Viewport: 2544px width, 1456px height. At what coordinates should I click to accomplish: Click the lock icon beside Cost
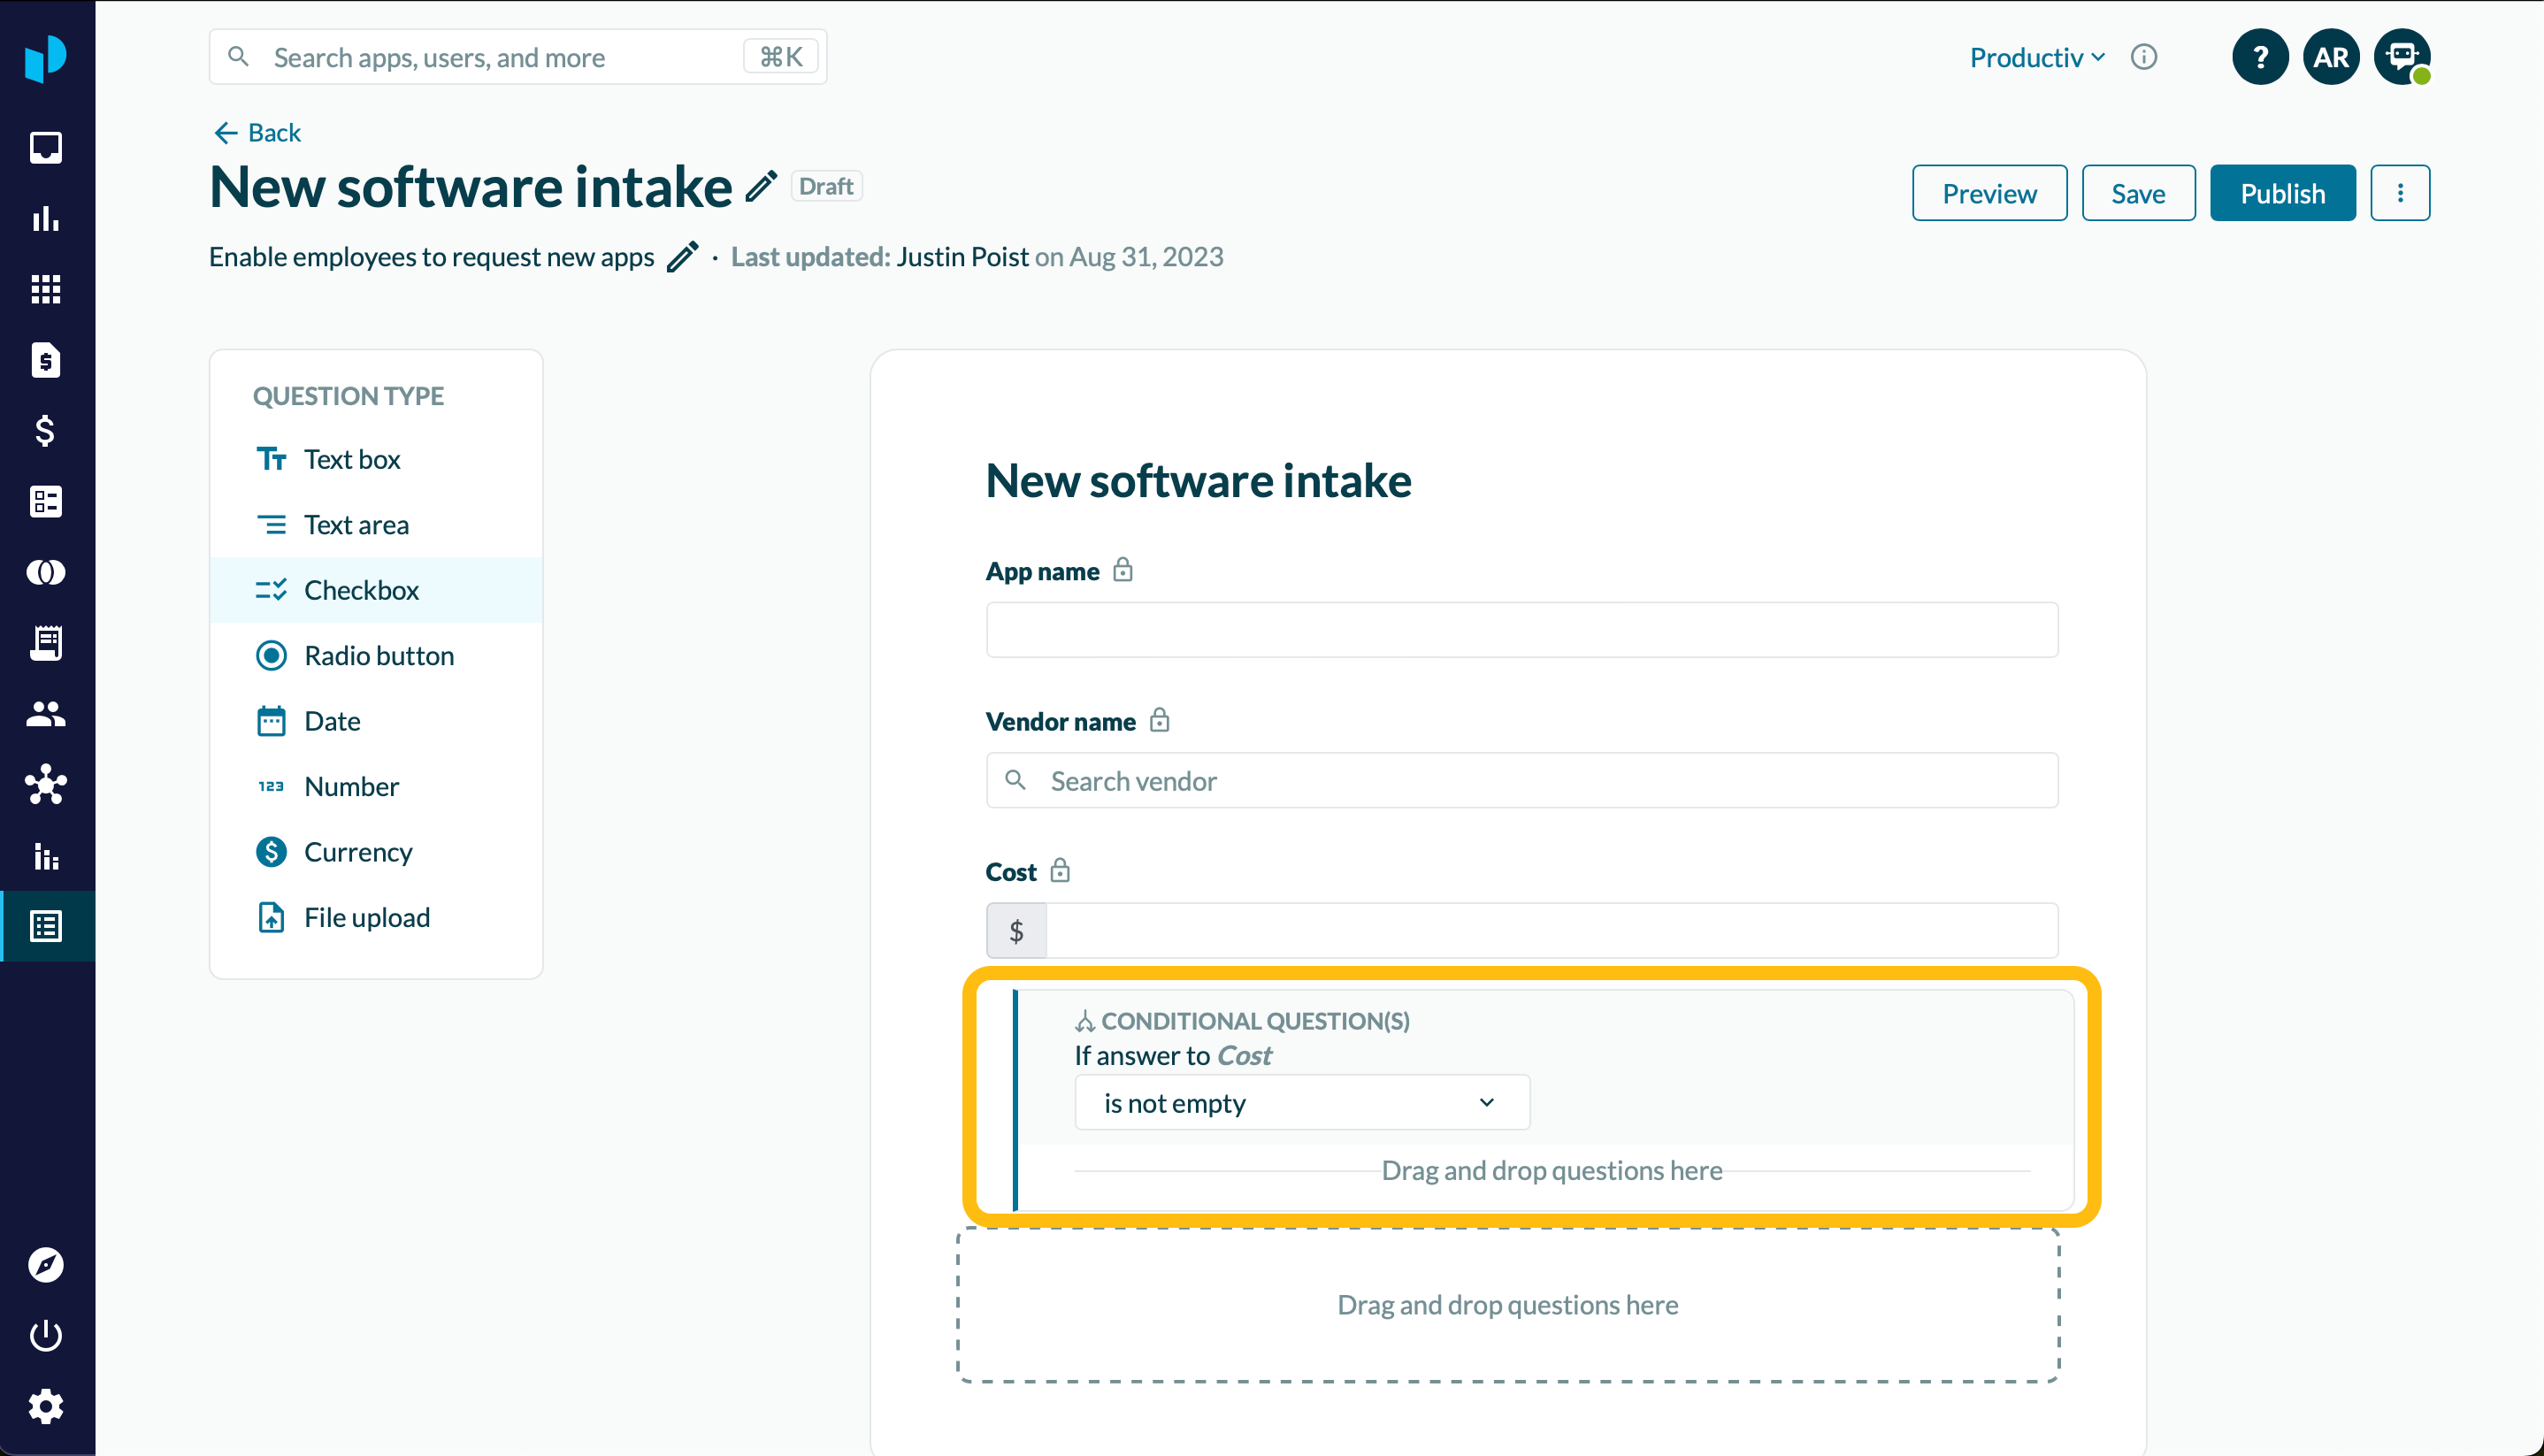click(1060, 871)
